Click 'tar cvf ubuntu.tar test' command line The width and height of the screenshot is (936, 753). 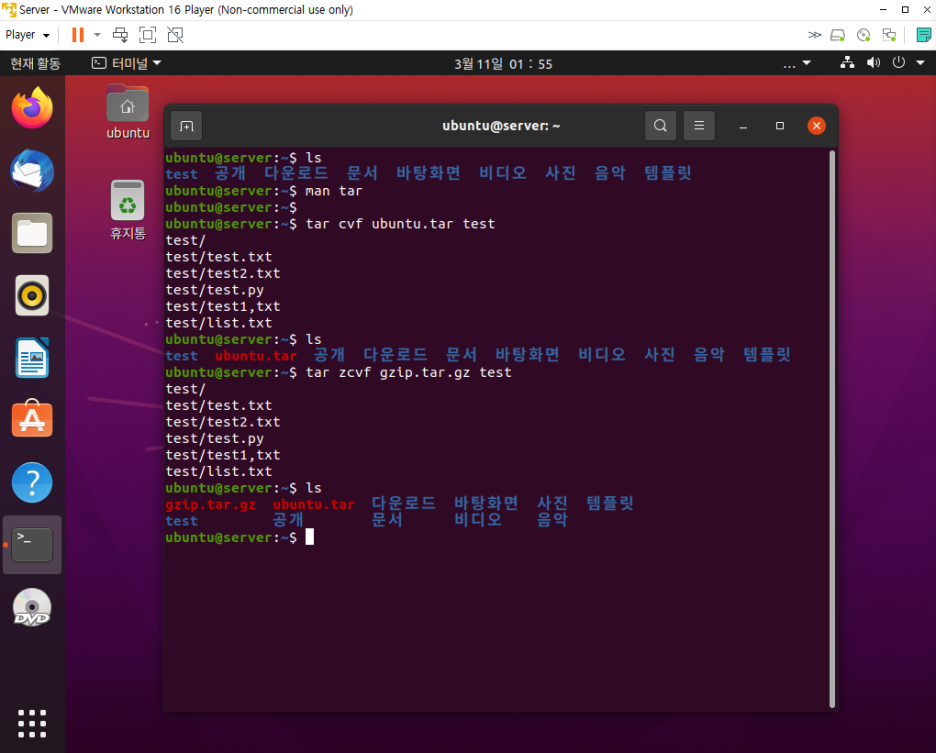(x=400, y=224)
